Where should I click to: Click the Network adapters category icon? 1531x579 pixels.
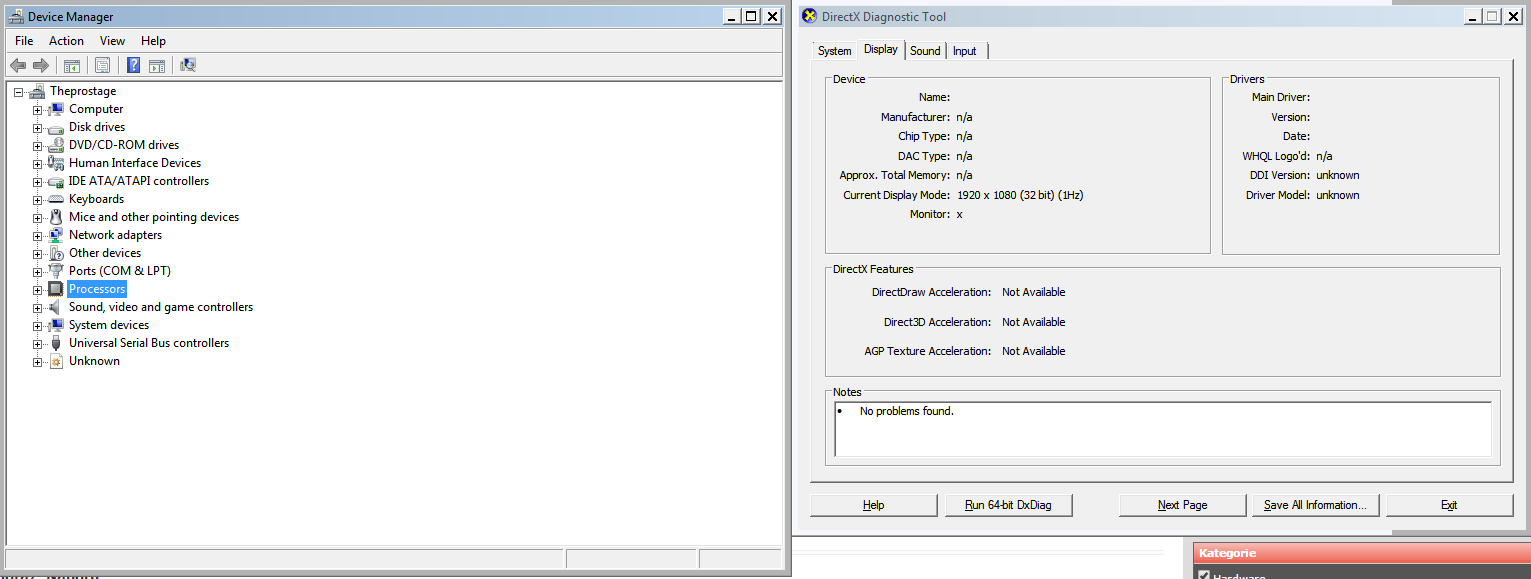click(56, 235)
